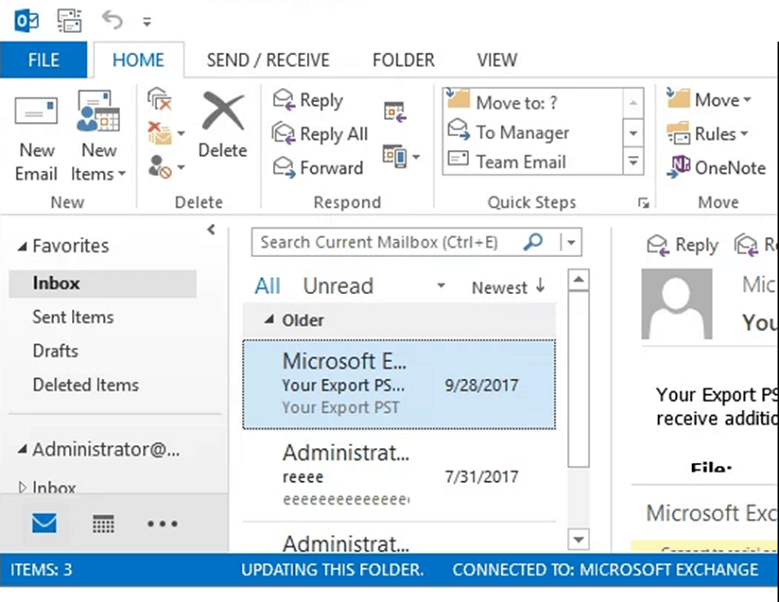Collapse the Older message group
The height and width of the screenshot is (602, 779).
(x=269, y=319)
